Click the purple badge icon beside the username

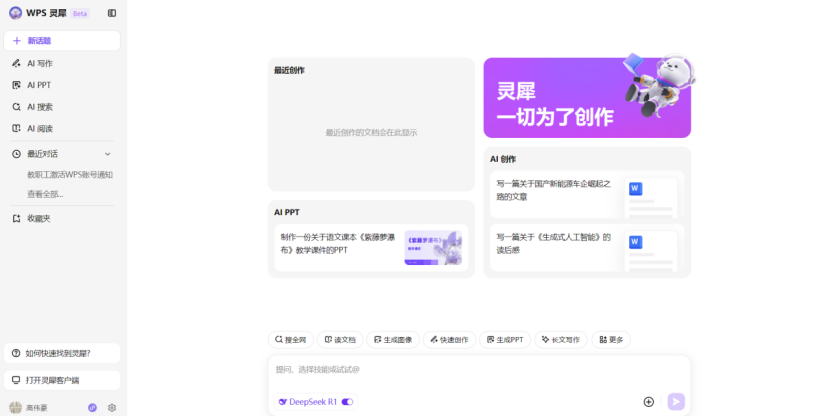tap(92, 408)
